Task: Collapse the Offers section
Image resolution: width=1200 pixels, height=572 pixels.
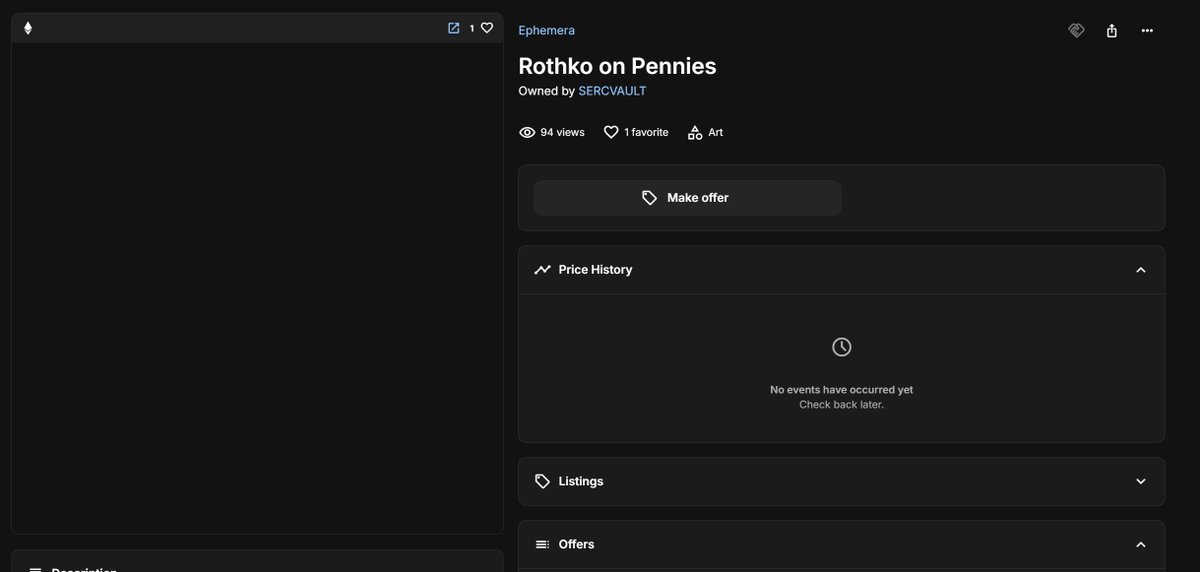Action: coord(1141,544)
